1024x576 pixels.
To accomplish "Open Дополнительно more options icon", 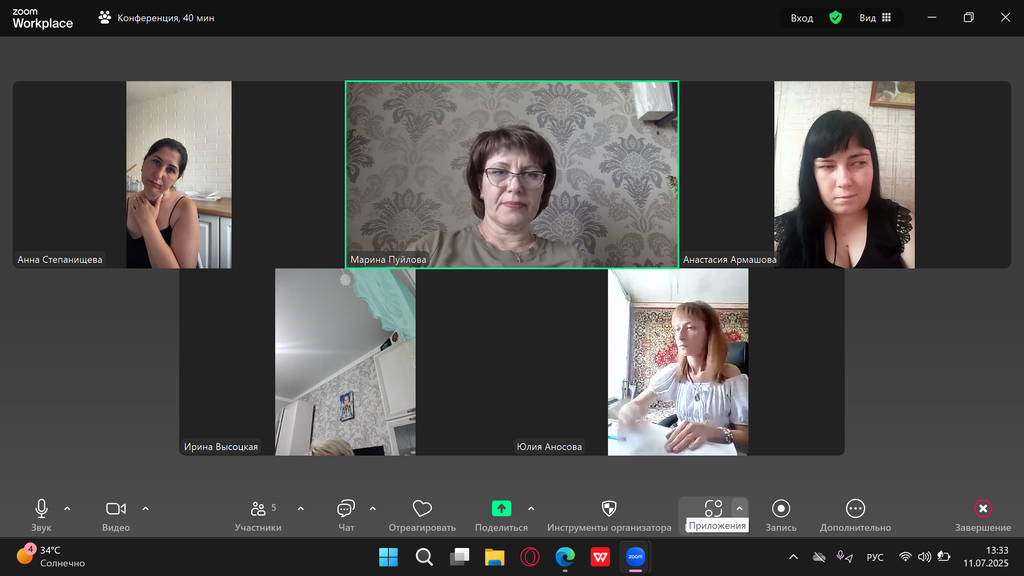I will coord(855,509).
